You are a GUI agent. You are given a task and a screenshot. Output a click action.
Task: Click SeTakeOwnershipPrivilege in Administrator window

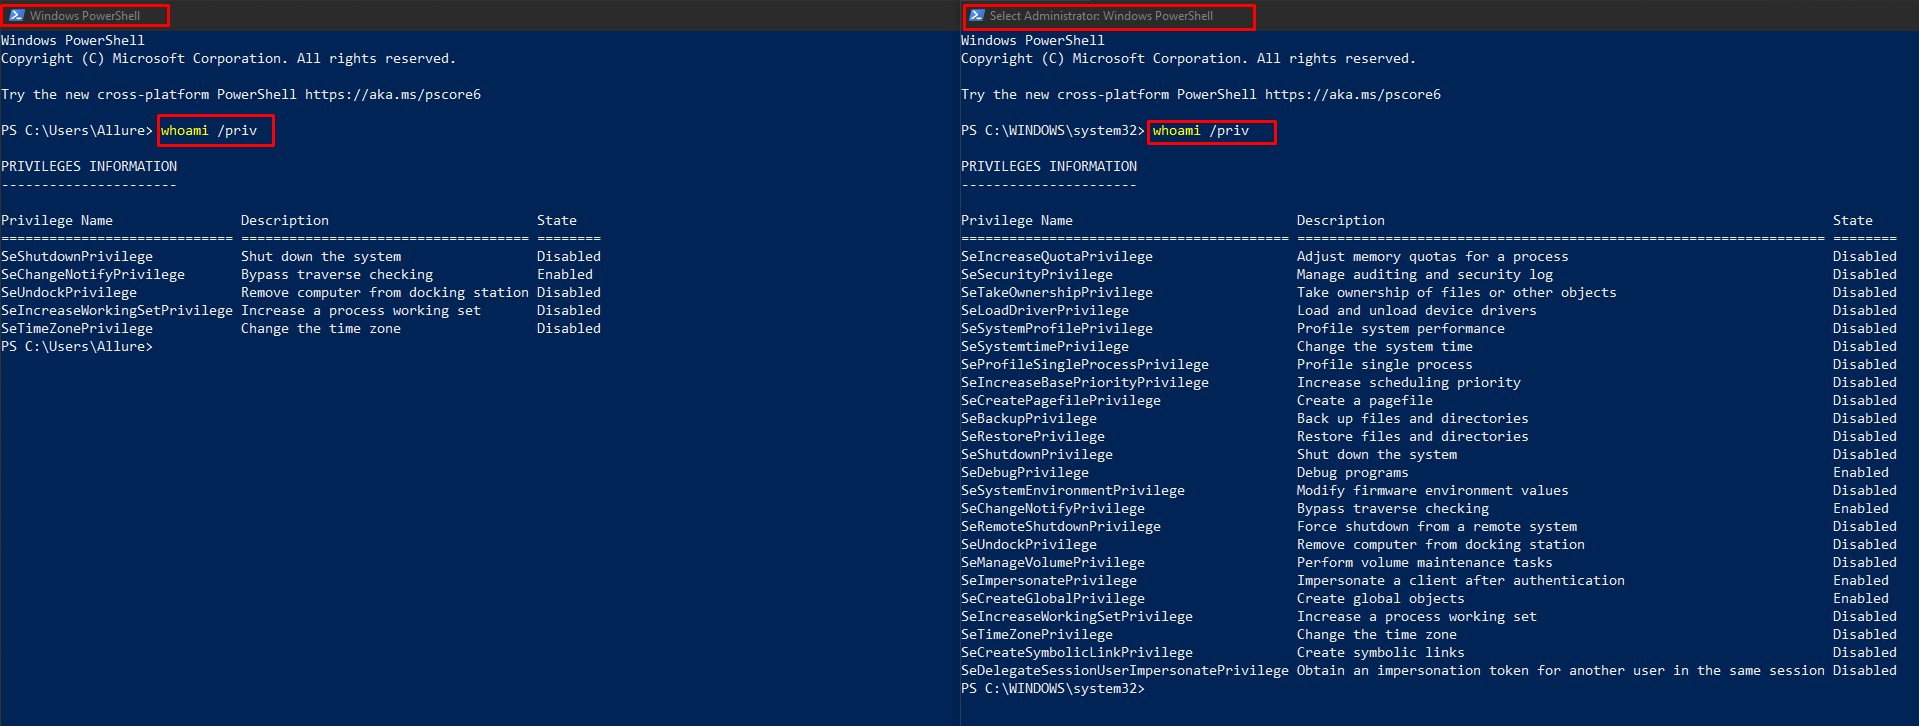click(x=1057, y=293)
